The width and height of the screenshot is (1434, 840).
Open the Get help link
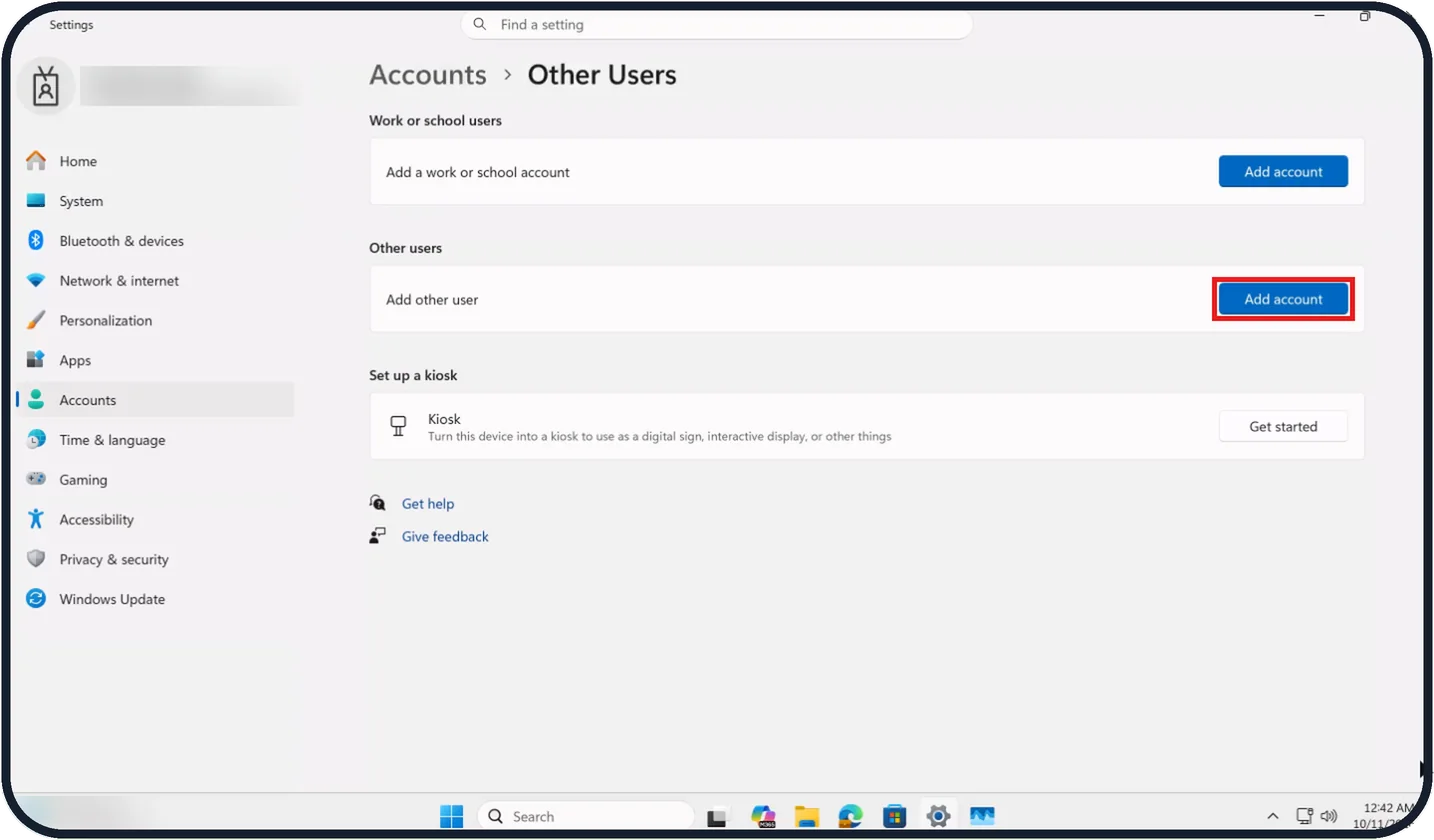[428, 504]
